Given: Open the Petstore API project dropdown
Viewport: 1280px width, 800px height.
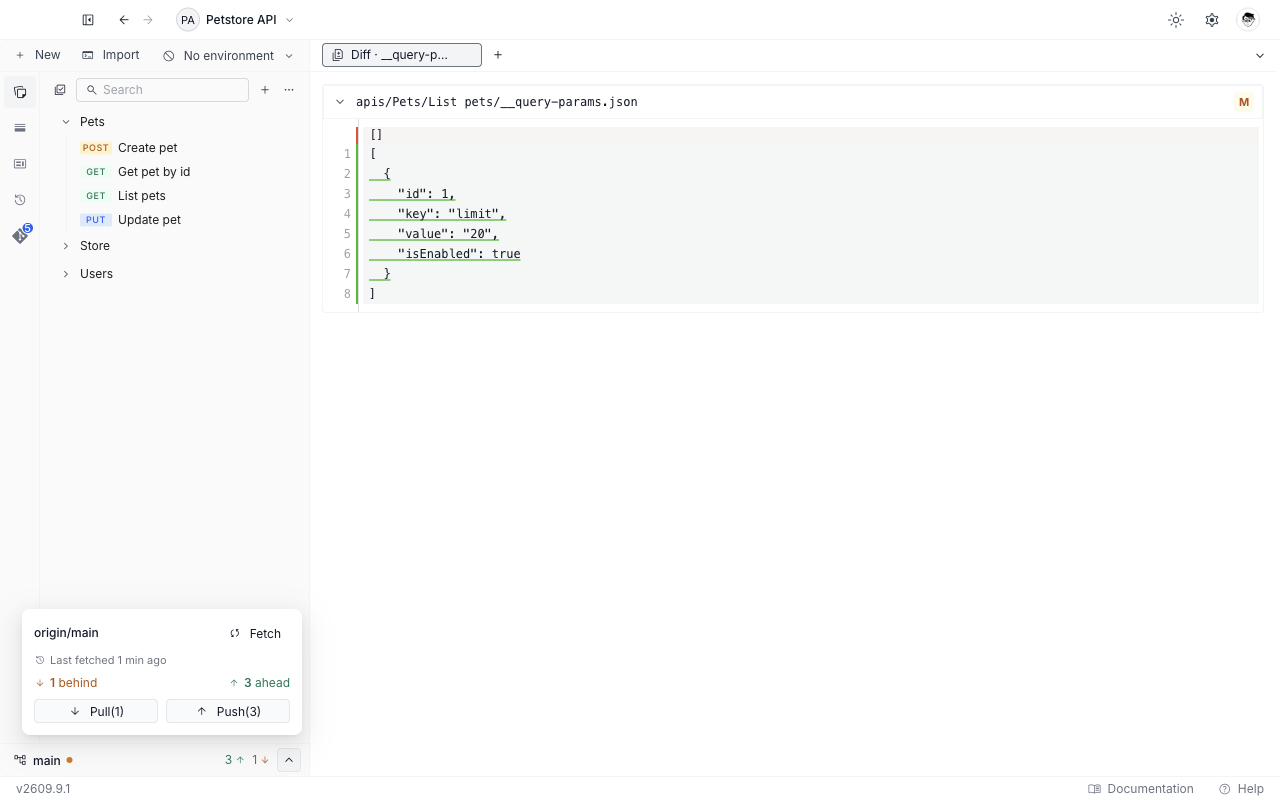Looking at the screenshot, I should tap(236, 20).
